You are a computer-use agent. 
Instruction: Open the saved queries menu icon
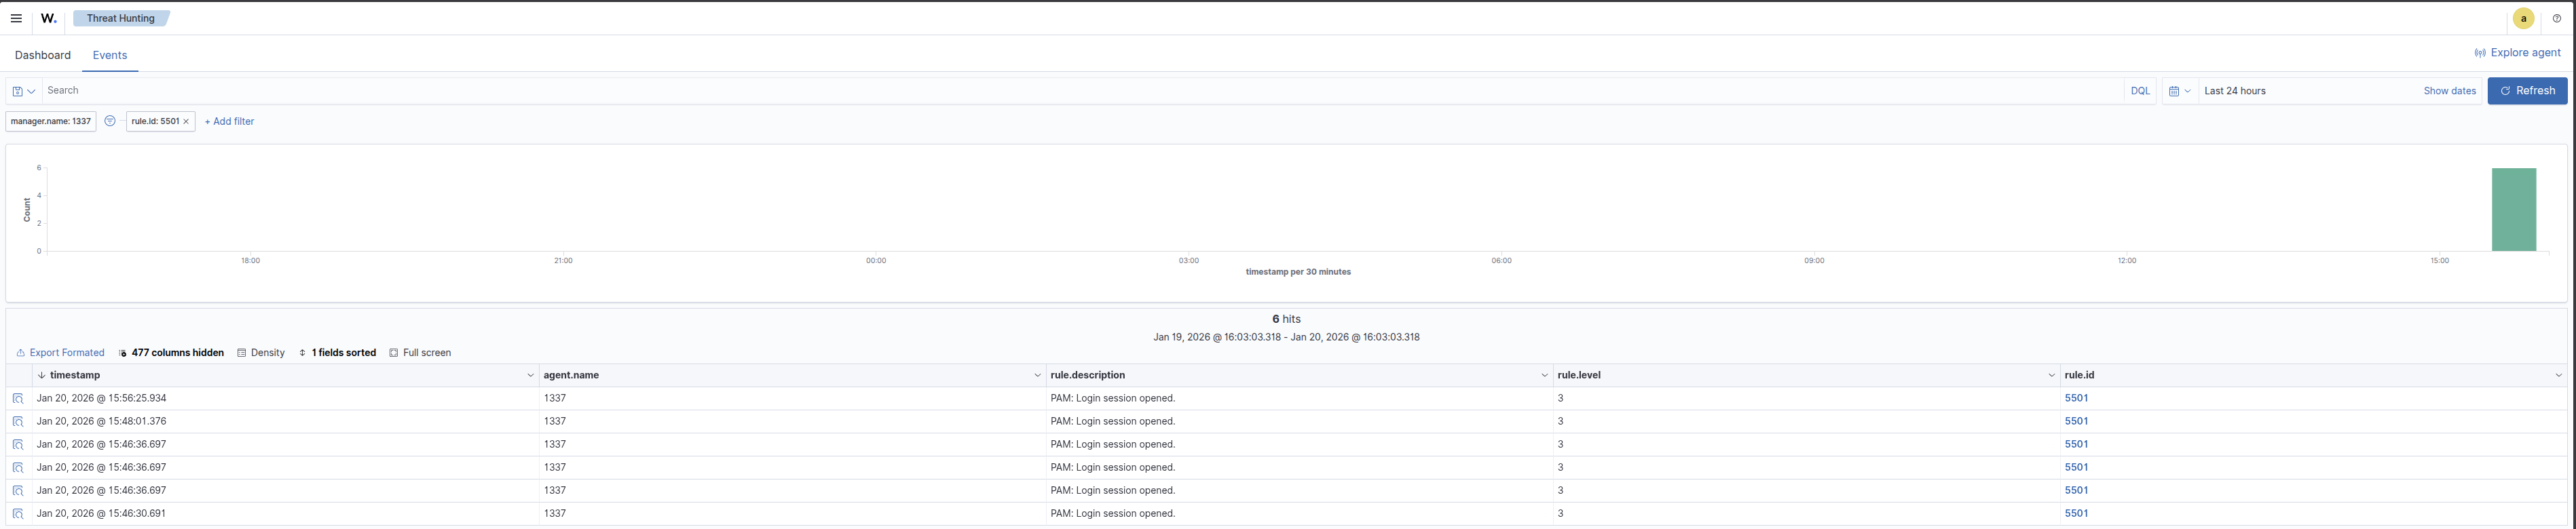(x=24, y=91)
